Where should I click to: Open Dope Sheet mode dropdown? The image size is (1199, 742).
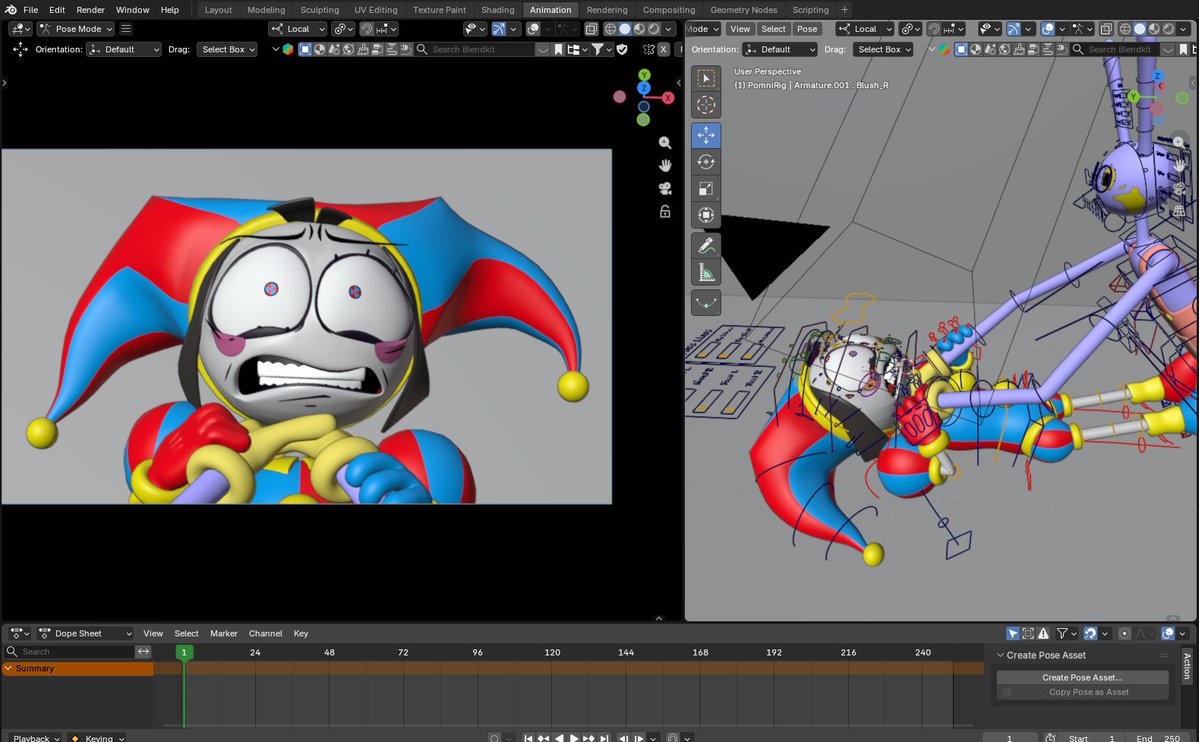point(86,633)
